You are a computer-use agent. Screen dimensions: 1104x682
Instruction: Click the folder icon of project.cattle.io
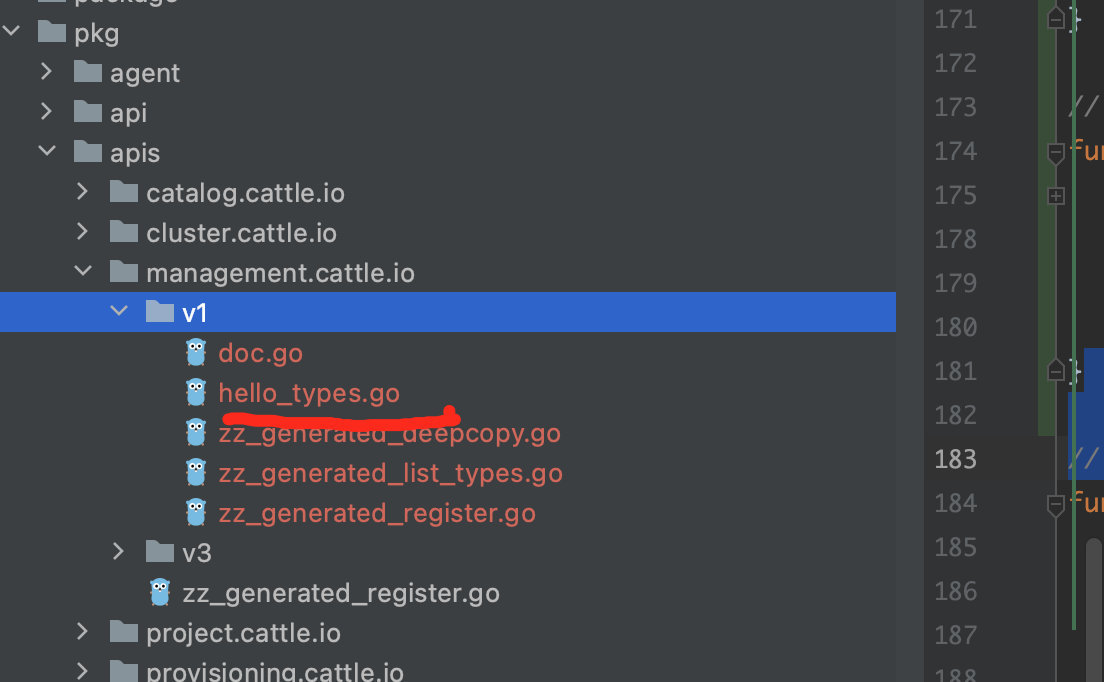click(x=124, y=633)
